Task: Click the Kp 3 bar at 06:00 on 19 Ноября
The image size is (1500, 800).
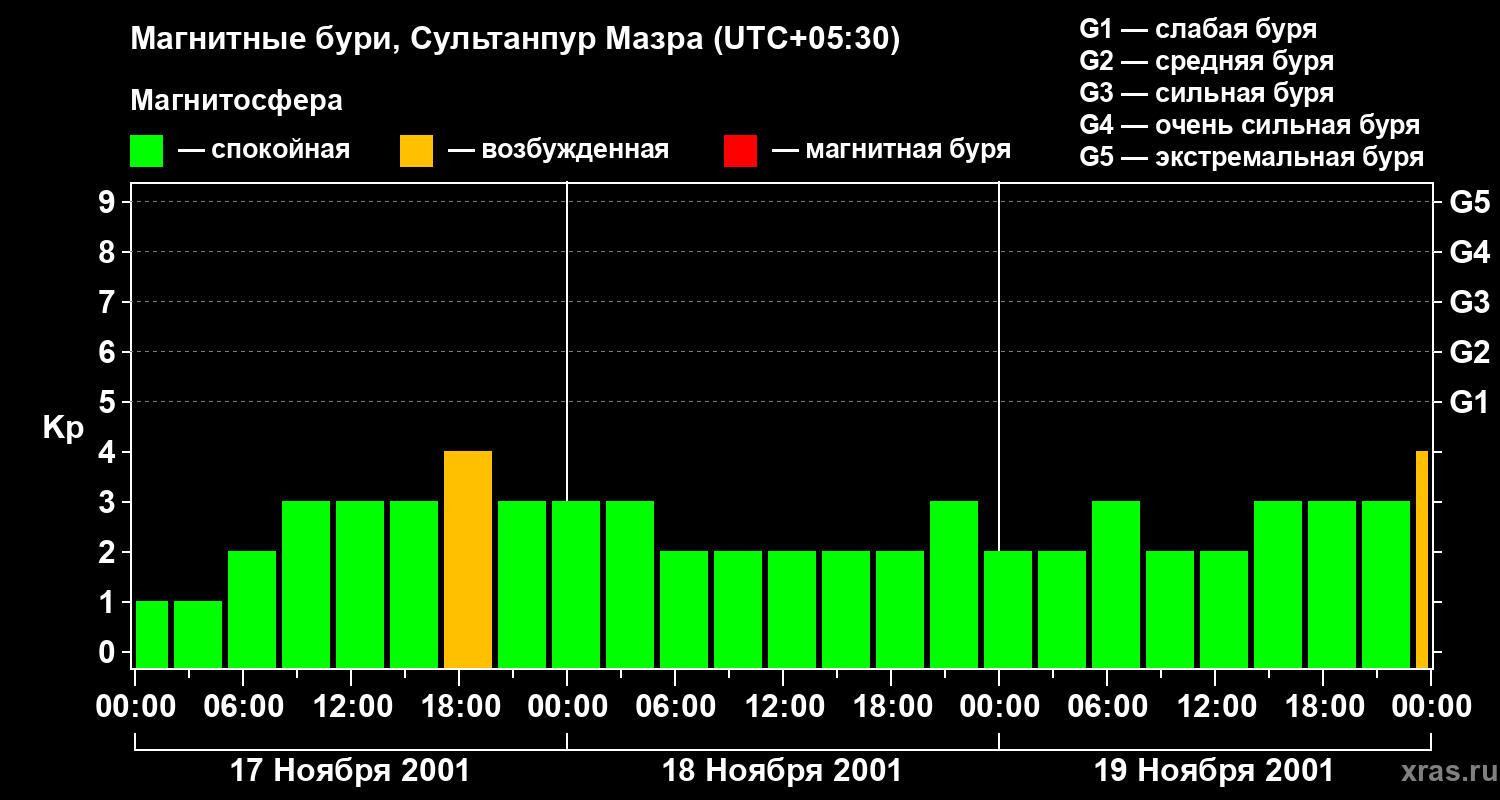Action: click(x=1116, y=584)
